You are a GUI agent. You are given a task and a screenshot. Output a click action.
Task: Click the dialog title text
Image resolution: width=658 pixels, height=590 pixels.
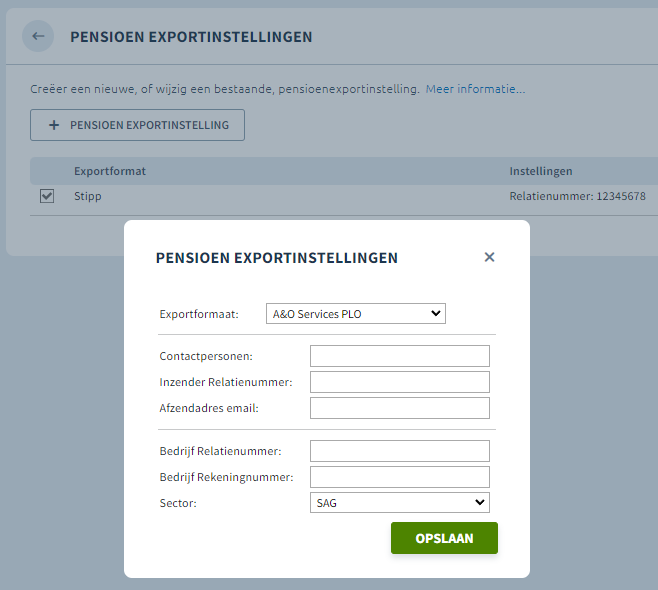click(x=277, y=258)
